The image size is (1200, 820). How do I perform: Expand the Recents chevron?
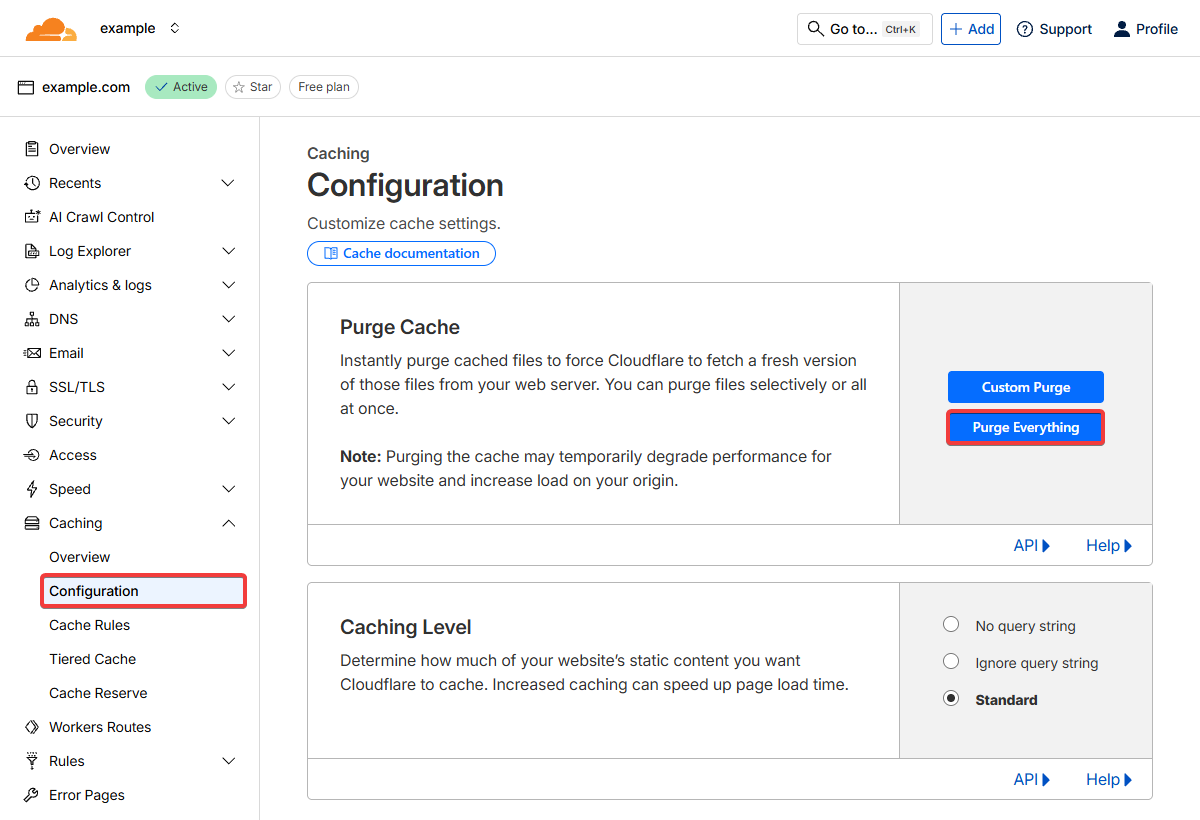pyautogui.click(x=228, y=183)
